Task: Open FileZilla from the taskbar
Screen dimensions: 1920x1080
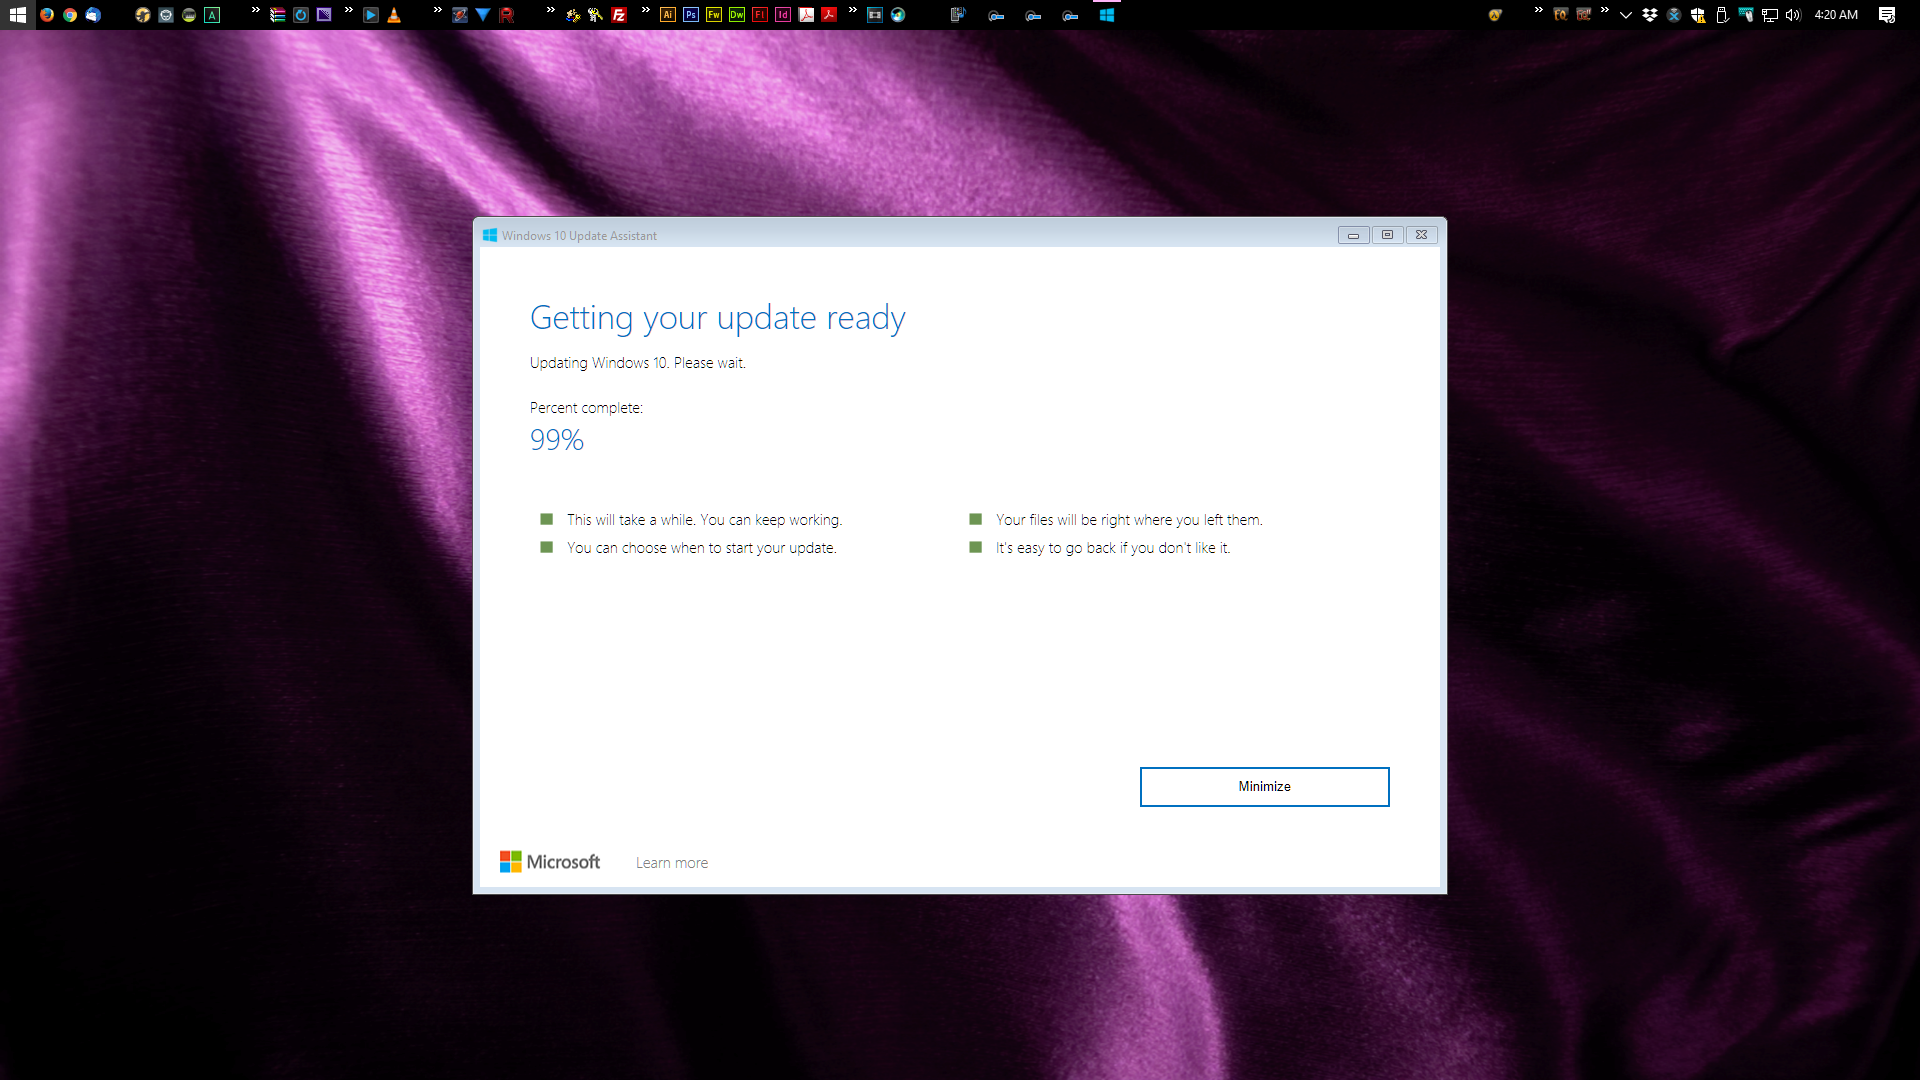Action: tap(619, 15)
